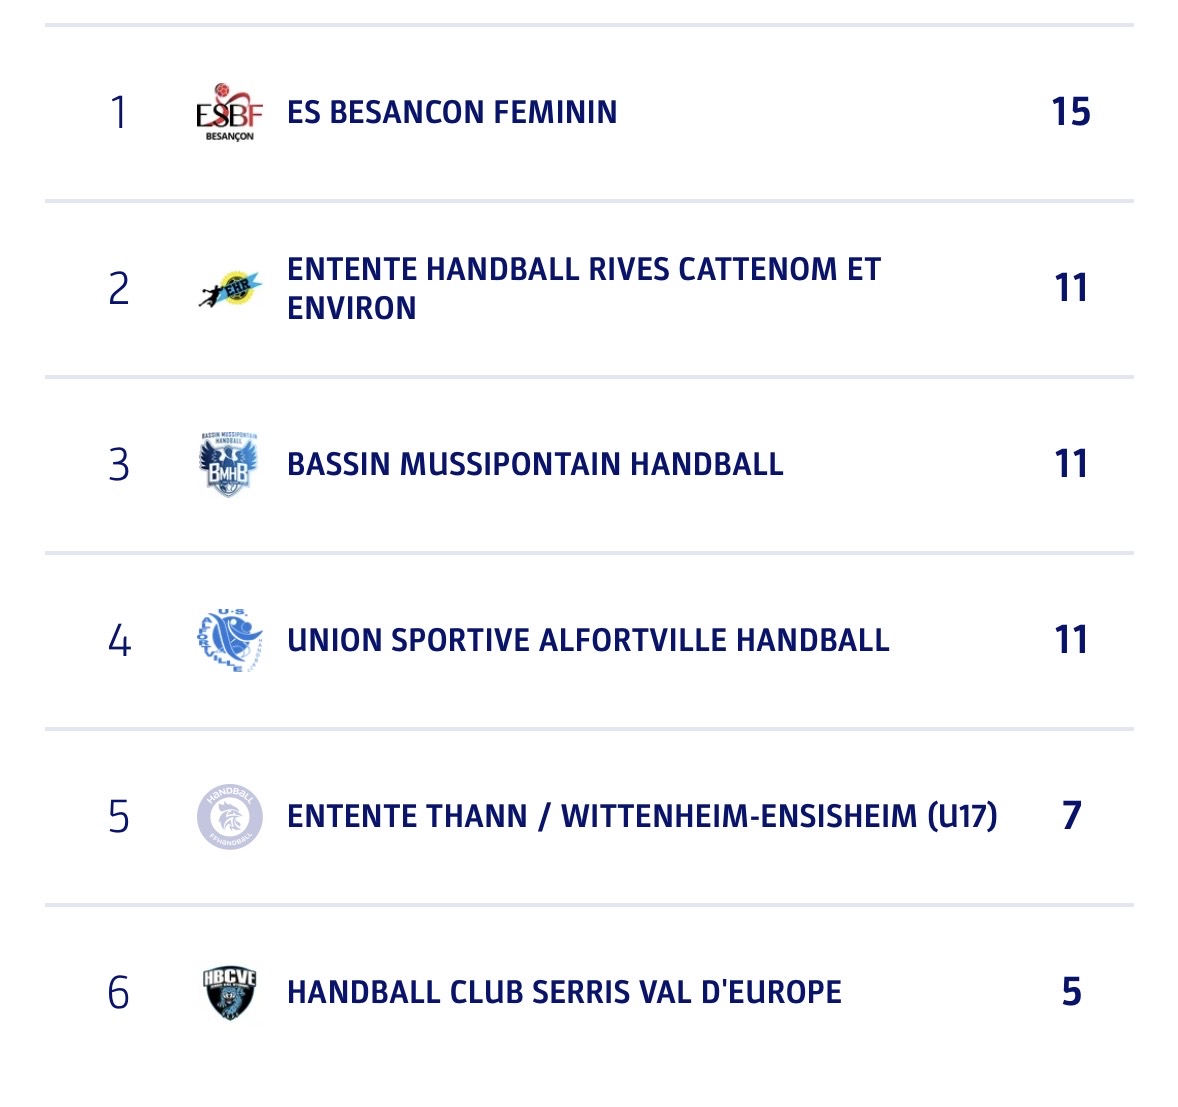Click rank number 1 in the standings

click(x=119, y=112)
